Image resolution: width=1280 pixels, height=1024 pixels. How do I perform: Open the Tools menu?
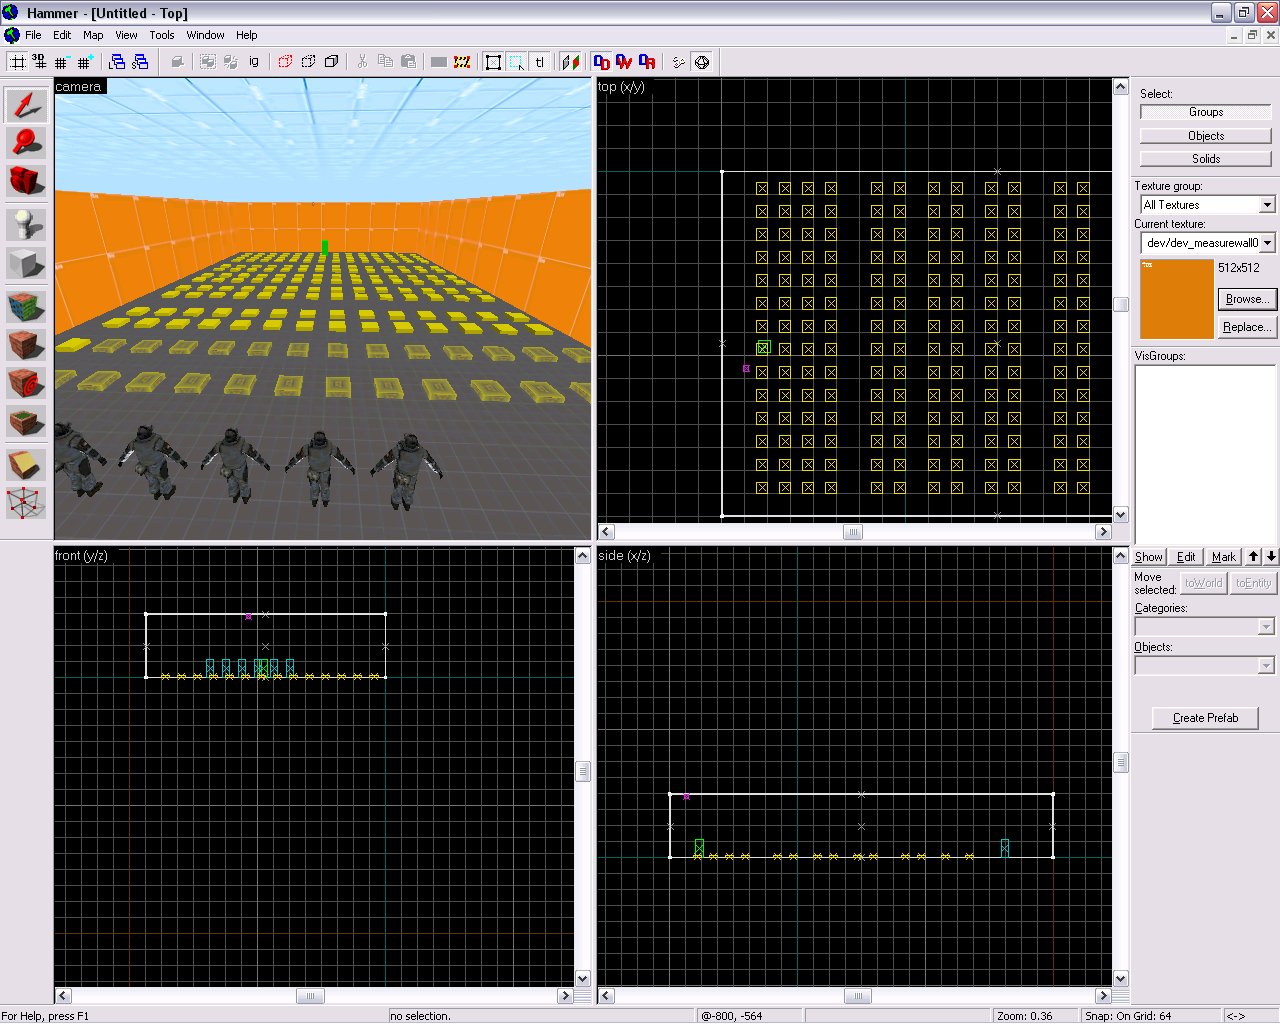[x=162, y=35]
